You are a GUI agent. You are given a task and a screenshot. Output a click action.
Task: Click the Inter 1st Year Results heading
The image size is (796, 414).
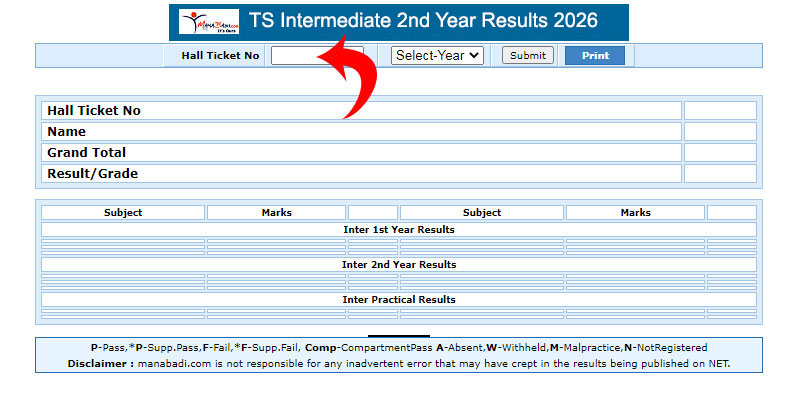point(398,230)
